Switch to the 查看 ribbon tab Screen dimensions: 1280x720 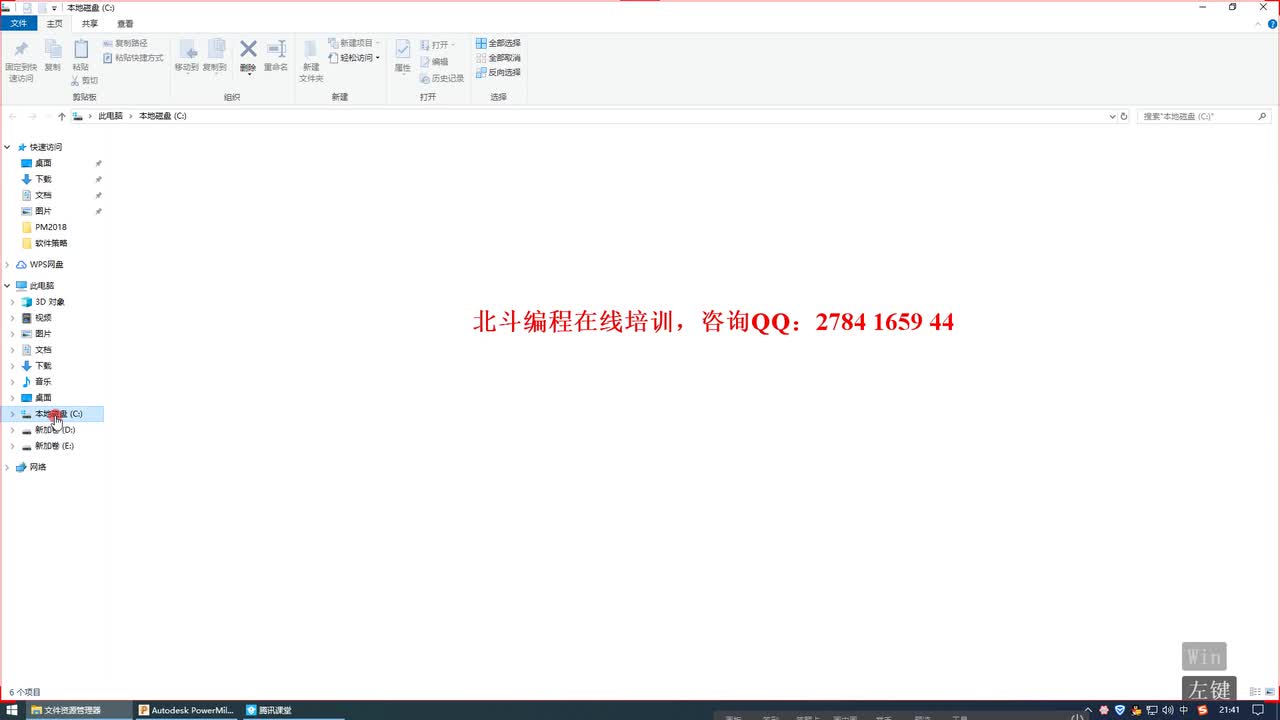(x=125, y=23)
